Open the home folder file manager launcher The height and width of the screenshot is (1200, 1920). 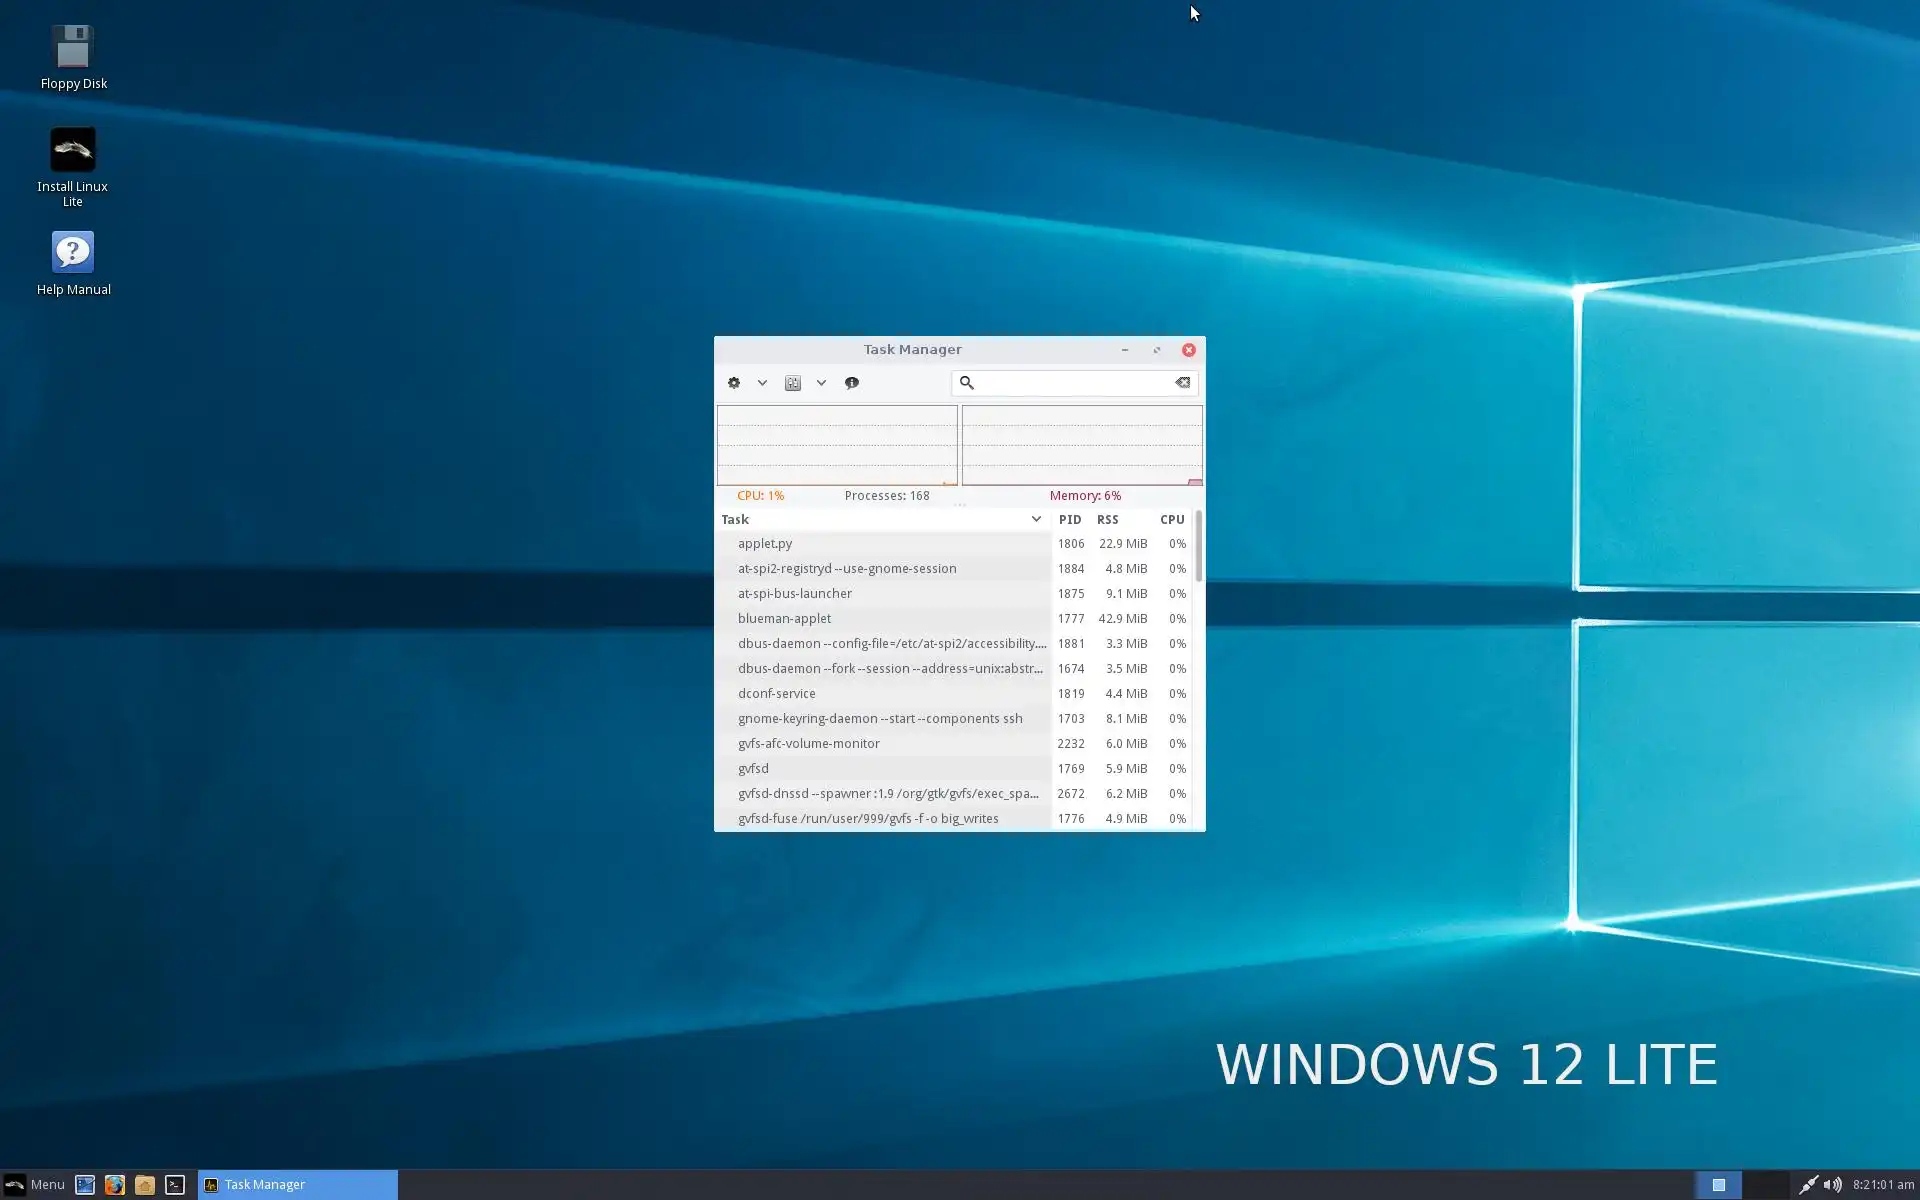point(145,1185)
